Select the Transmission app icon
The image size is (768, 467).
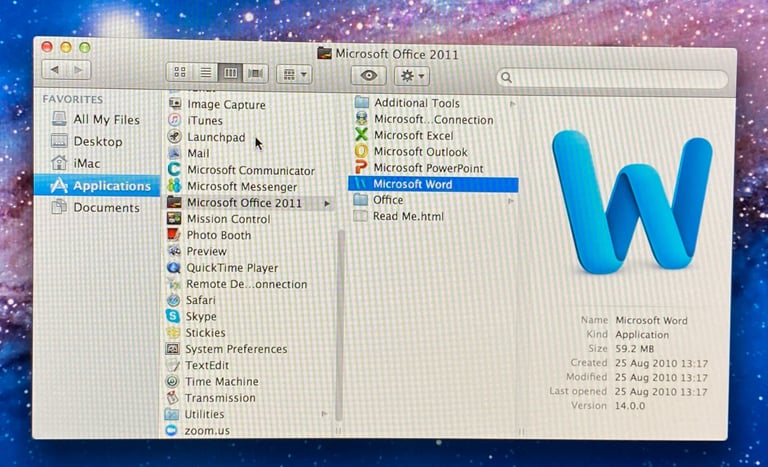tap(172, 397)
